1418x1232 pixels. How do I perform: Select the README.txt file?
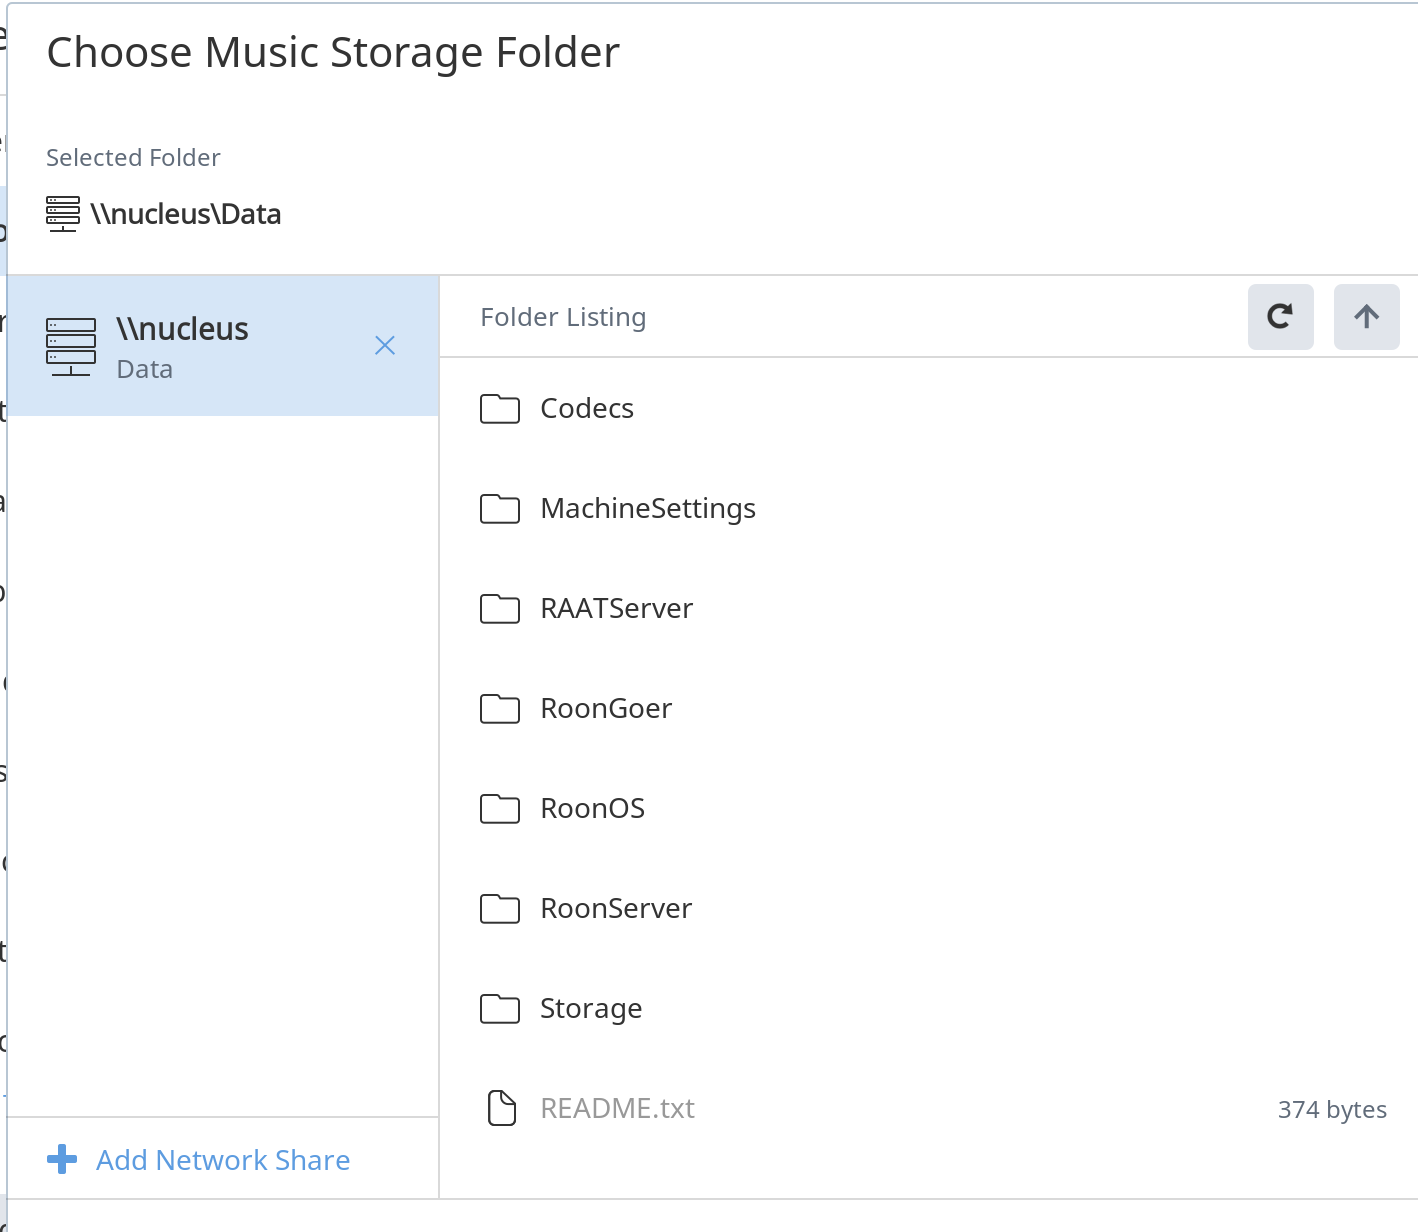(x=617, y=1109)
